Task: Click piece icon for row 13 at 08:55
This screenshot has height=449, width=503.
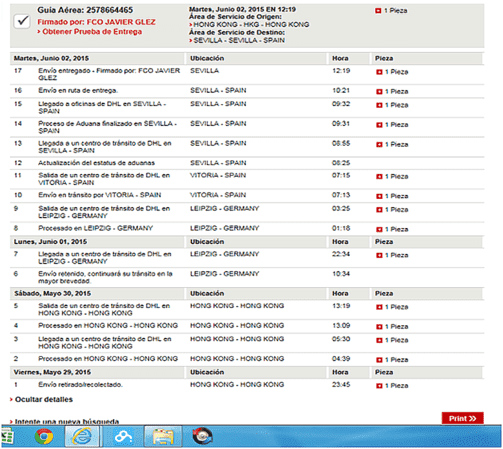Action: [379, 145]
